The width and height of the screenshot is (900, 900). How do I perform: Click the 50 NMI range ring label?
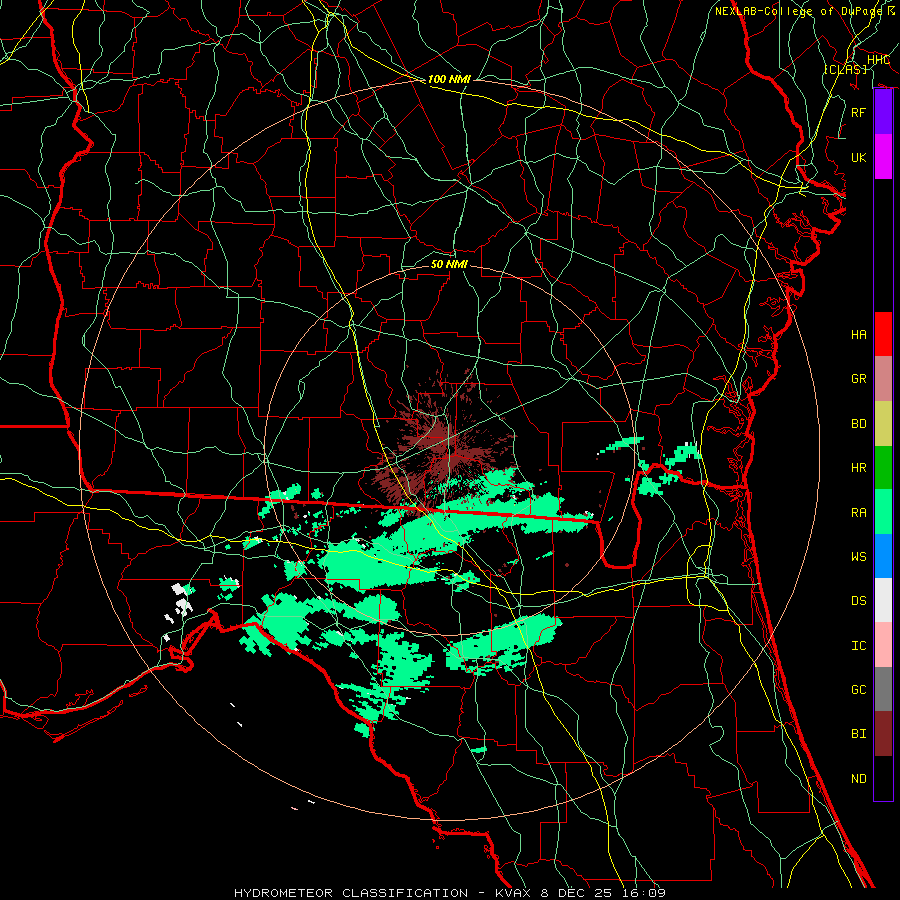click(449, 264)
